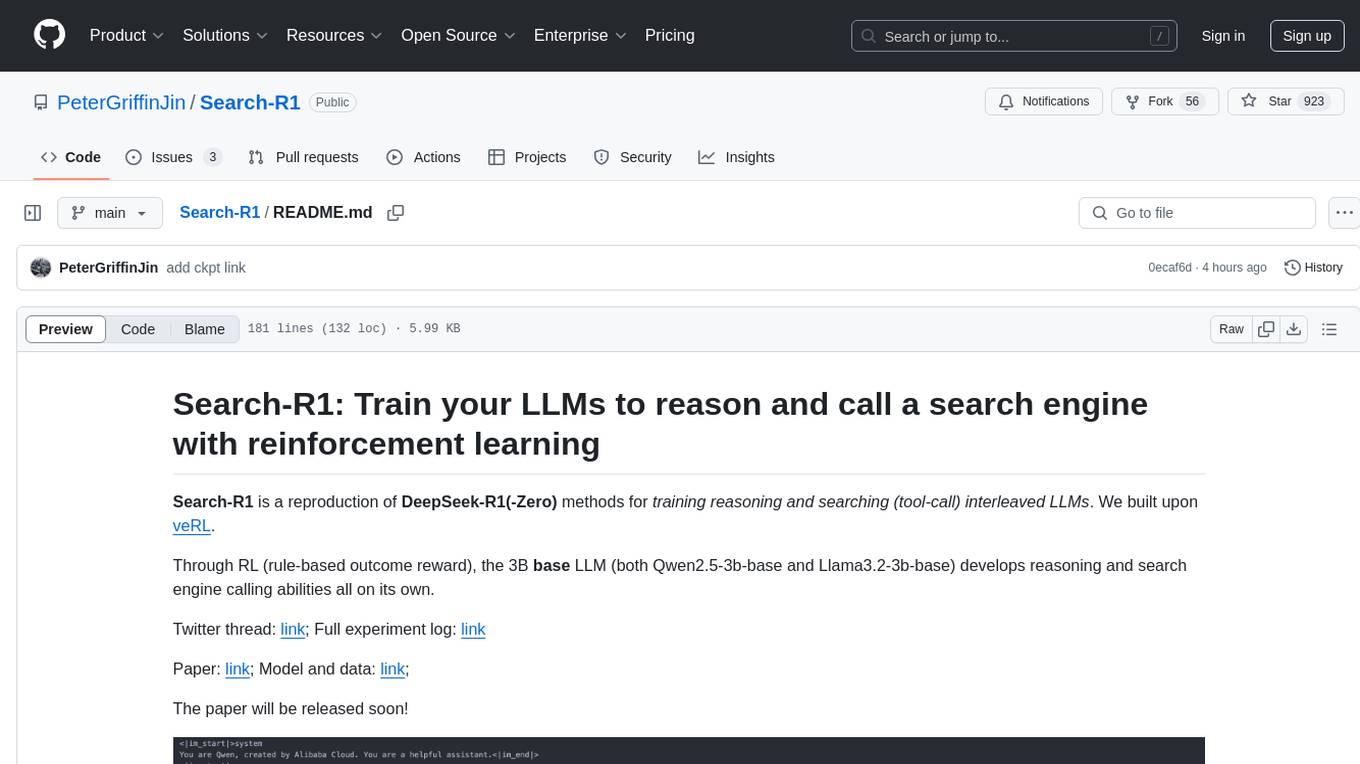This screenshot has width=1360, height=764.
Task: Star the repository
Action: point(1284,102)
